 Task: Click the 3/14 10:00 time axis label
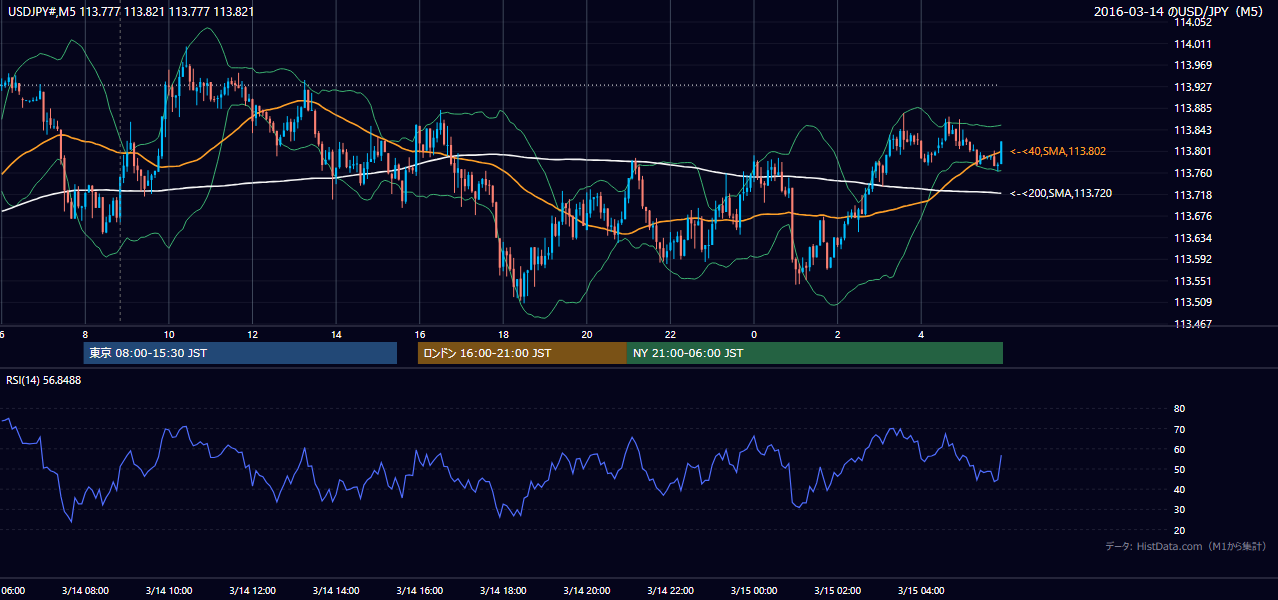pyautogui.click(x=168, y=590)
